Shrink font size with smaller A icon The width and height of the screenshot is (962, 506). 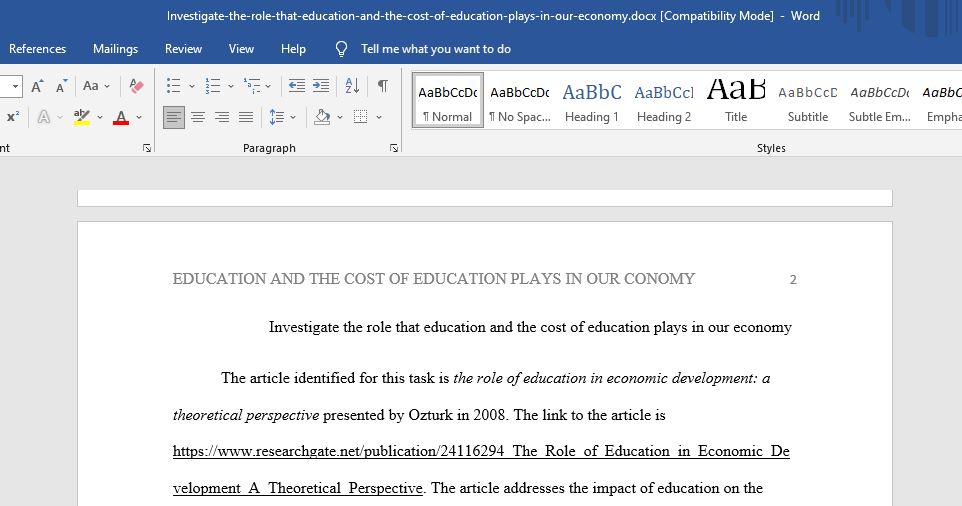pyautogui.click(x=61, y=86)
